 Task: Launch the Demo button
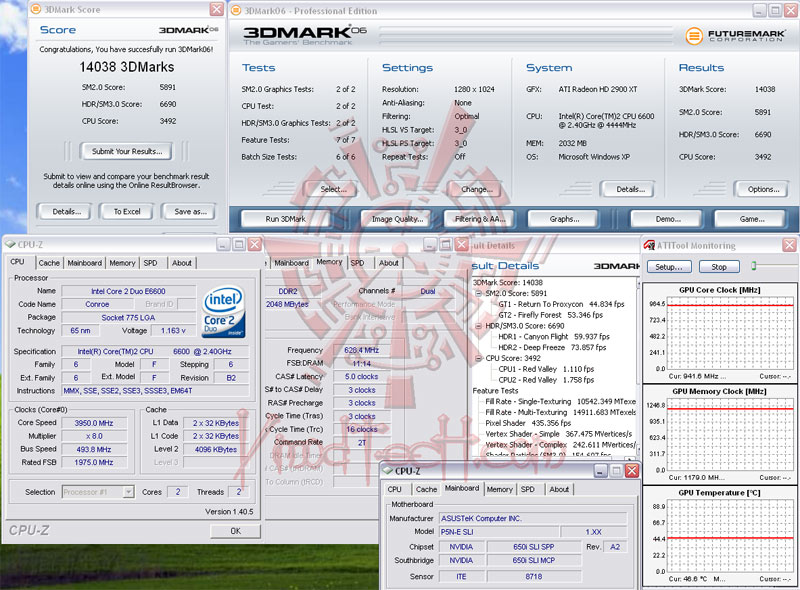[x=667, y=219]
